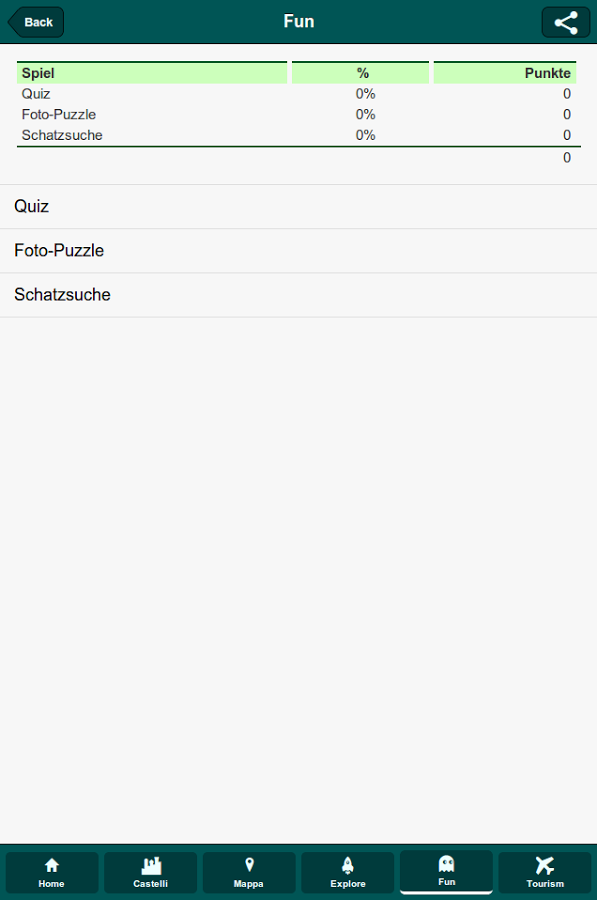Click the total points value below table
Image resolution: width=597 pixels, height=900 pixels.
567,158
